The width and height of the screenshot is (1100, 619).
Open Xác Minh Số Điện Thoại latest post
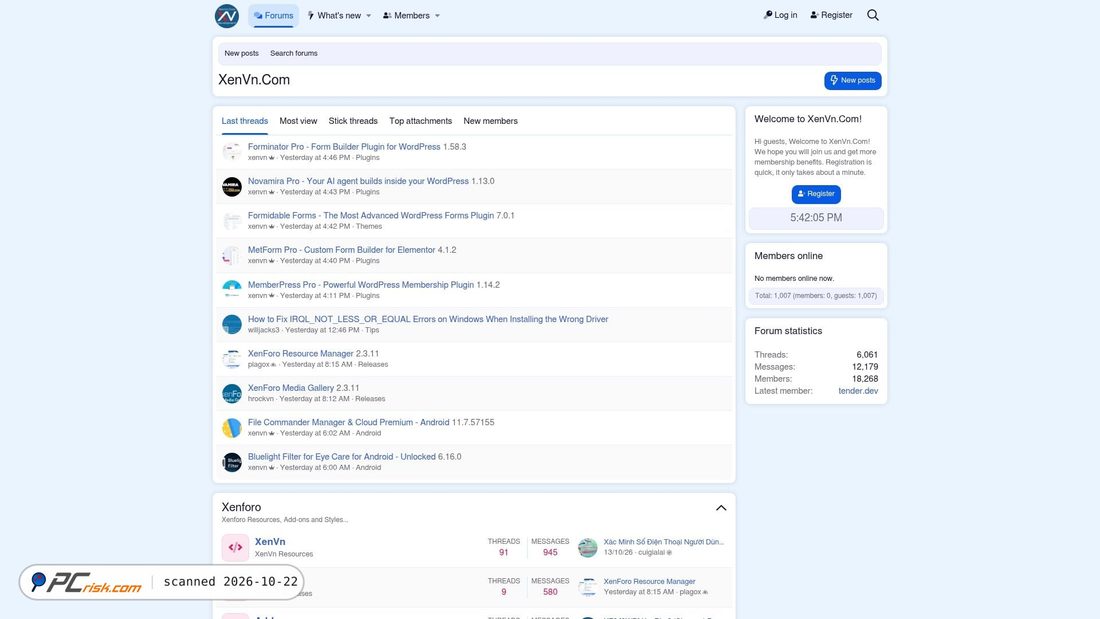[664, 542]
